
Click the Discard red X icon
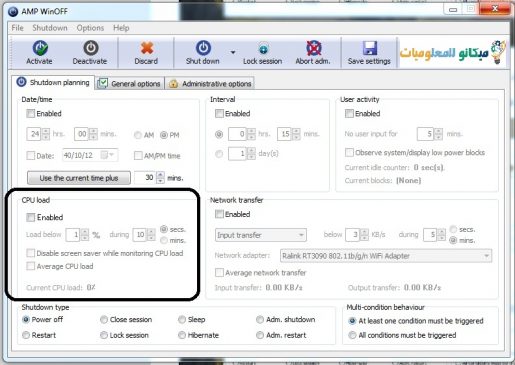pos(147,48)
